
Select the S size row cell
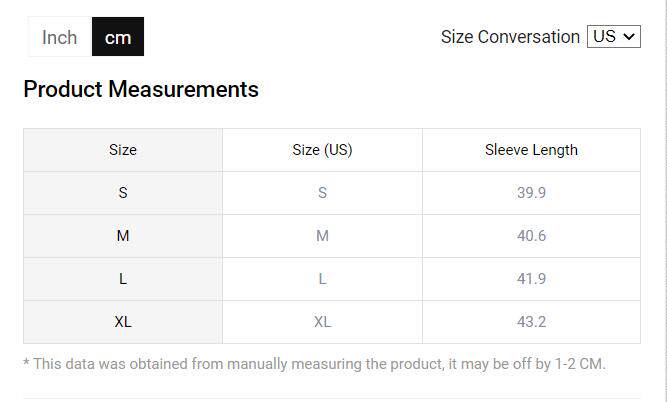coord(123,193)
